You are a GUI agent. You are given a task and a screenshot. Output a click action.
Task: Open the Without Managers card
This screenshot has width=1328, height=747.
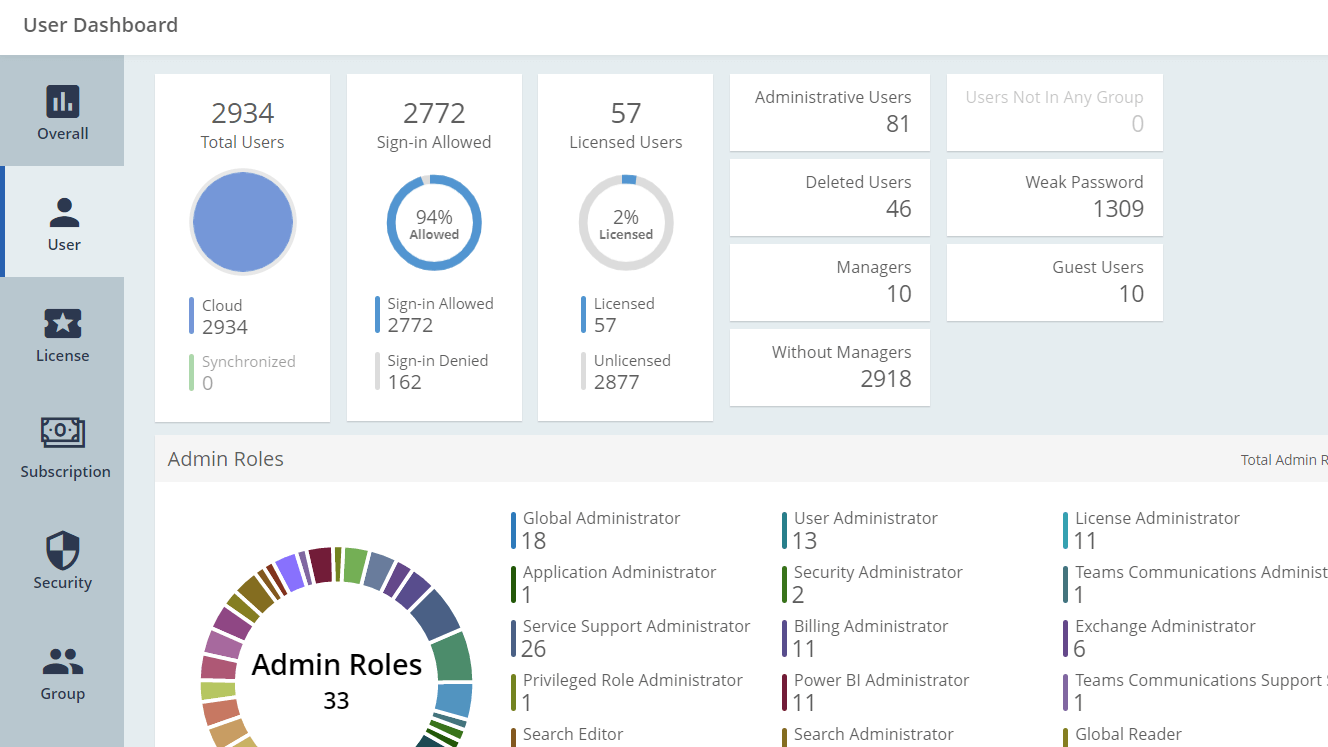pos(829,366)
